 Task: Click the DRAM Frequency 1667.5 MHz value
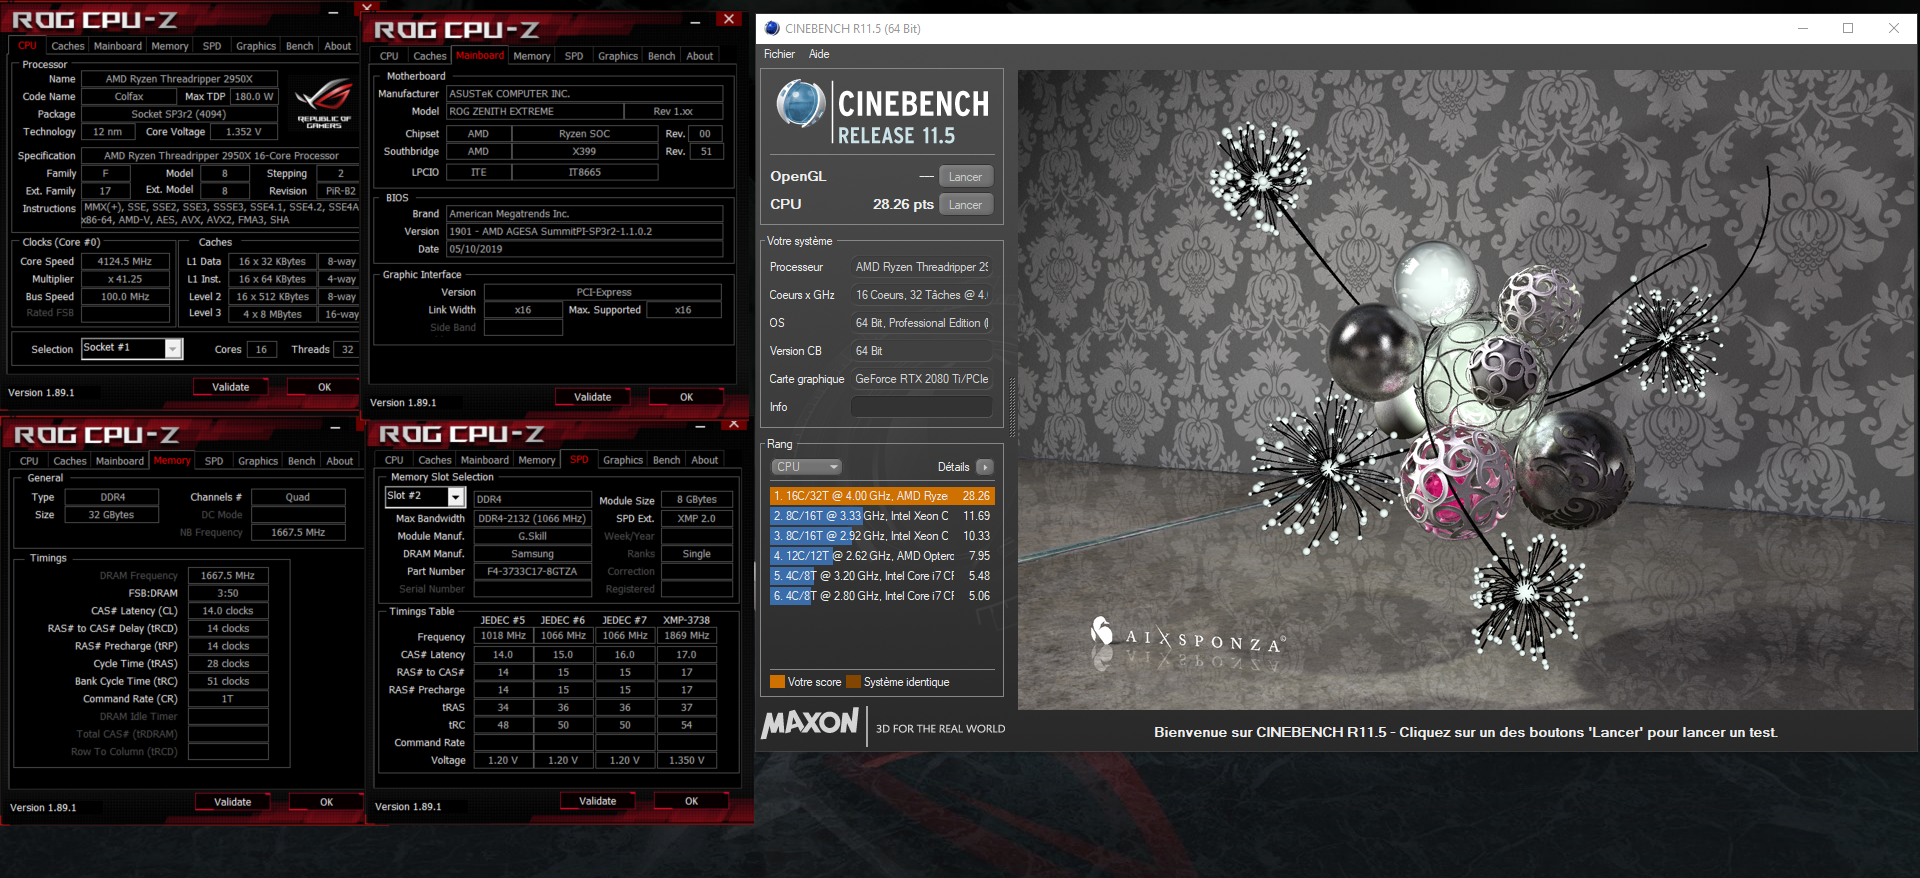click(x=228, y=576)
